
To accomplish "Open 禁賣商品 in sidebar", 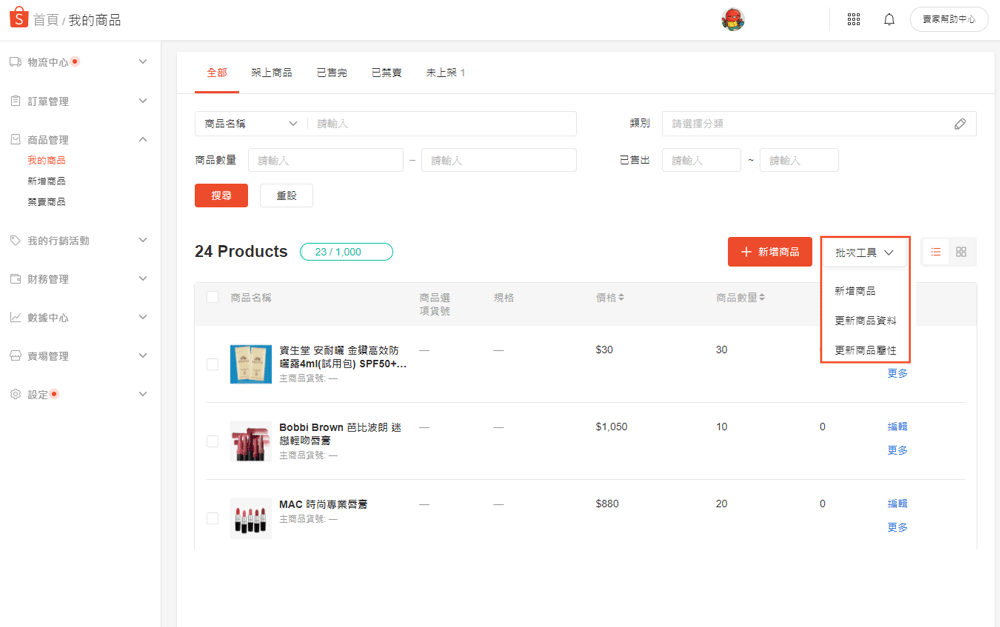I will (47, 202).
